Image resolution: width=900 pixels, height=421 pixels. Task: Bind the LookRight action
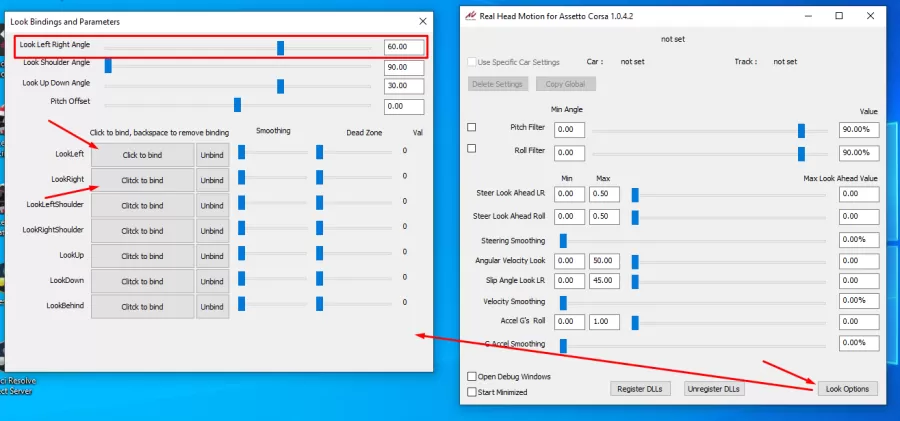[x=142, y=180]
